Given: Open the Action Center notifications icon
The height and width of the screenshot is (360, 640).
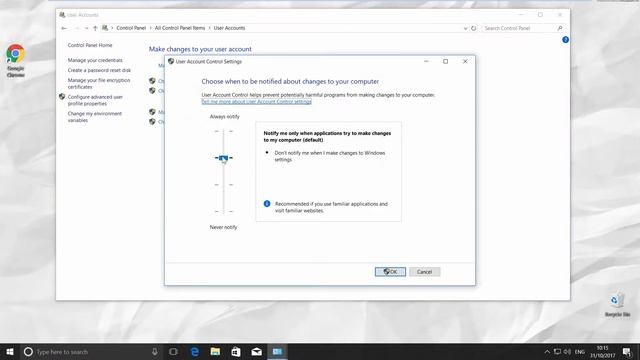Looking at the screenshot, I should coord(627,351).
